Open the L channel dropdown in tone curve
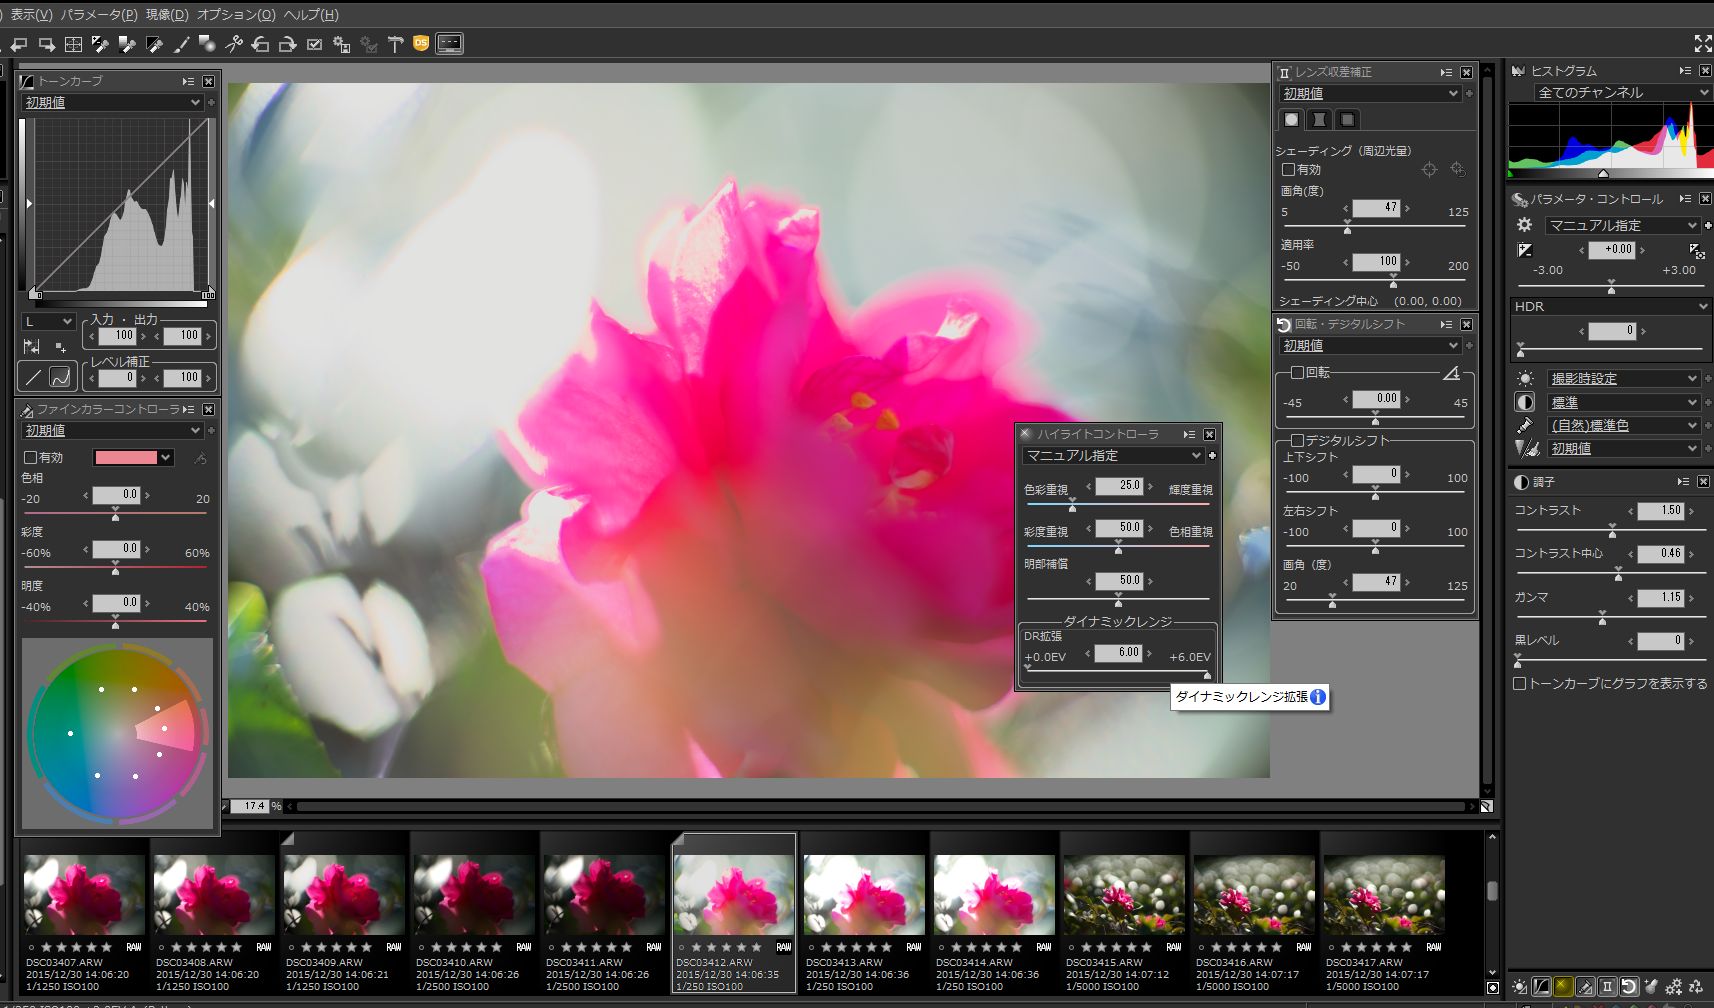This screenshot has width=1714, height=1008. tap(49, 321)
